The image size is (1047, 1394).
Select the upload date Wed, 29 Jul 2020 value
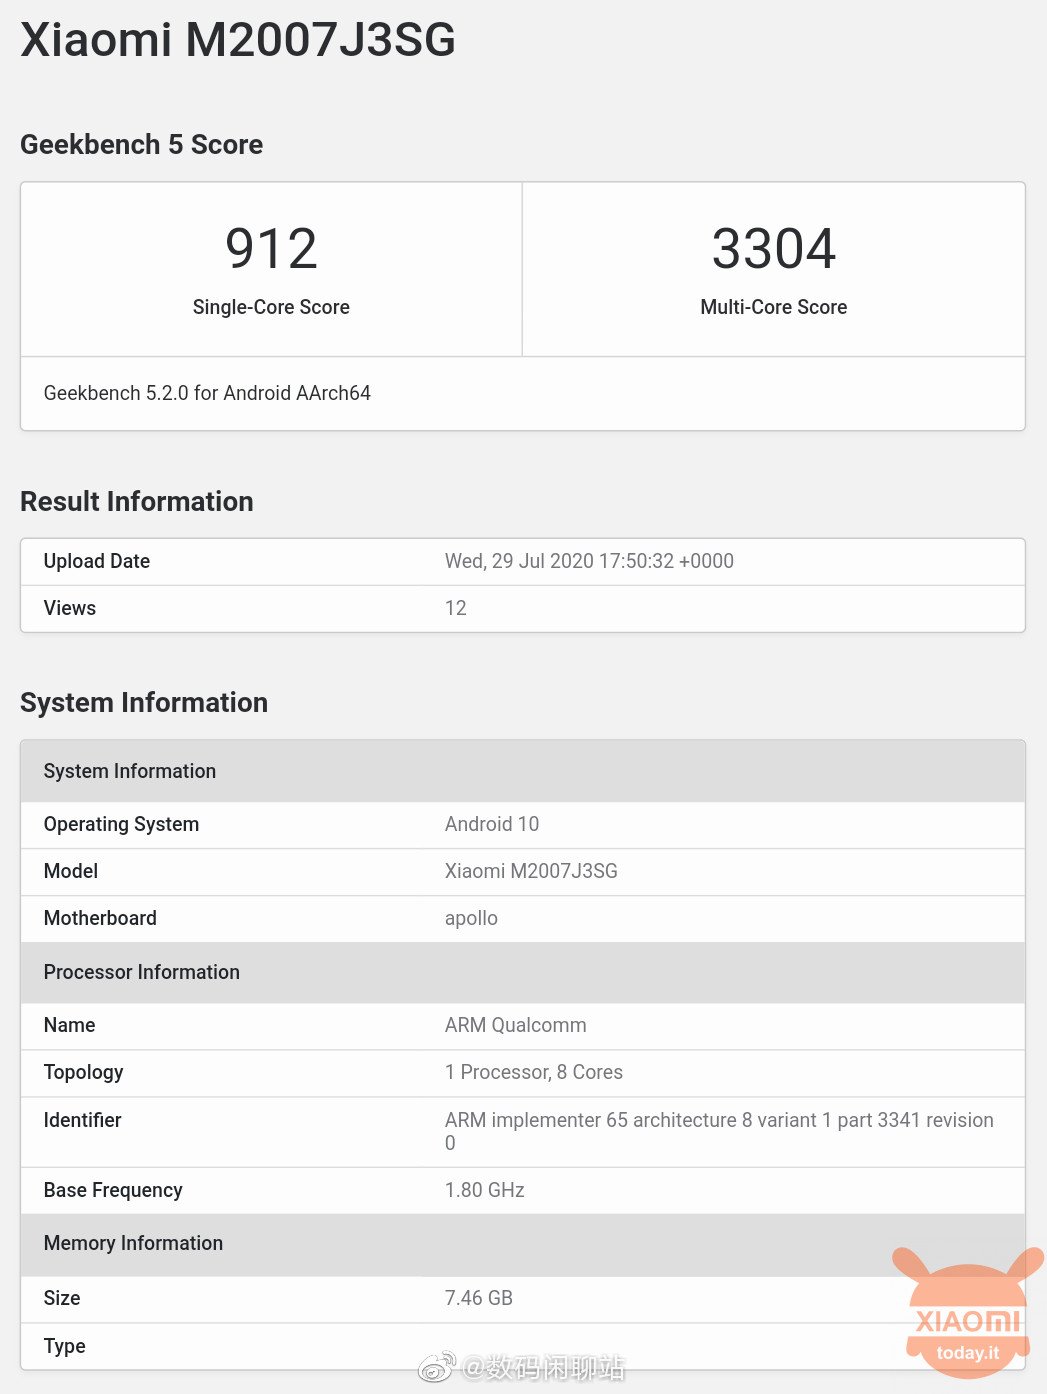589,561
